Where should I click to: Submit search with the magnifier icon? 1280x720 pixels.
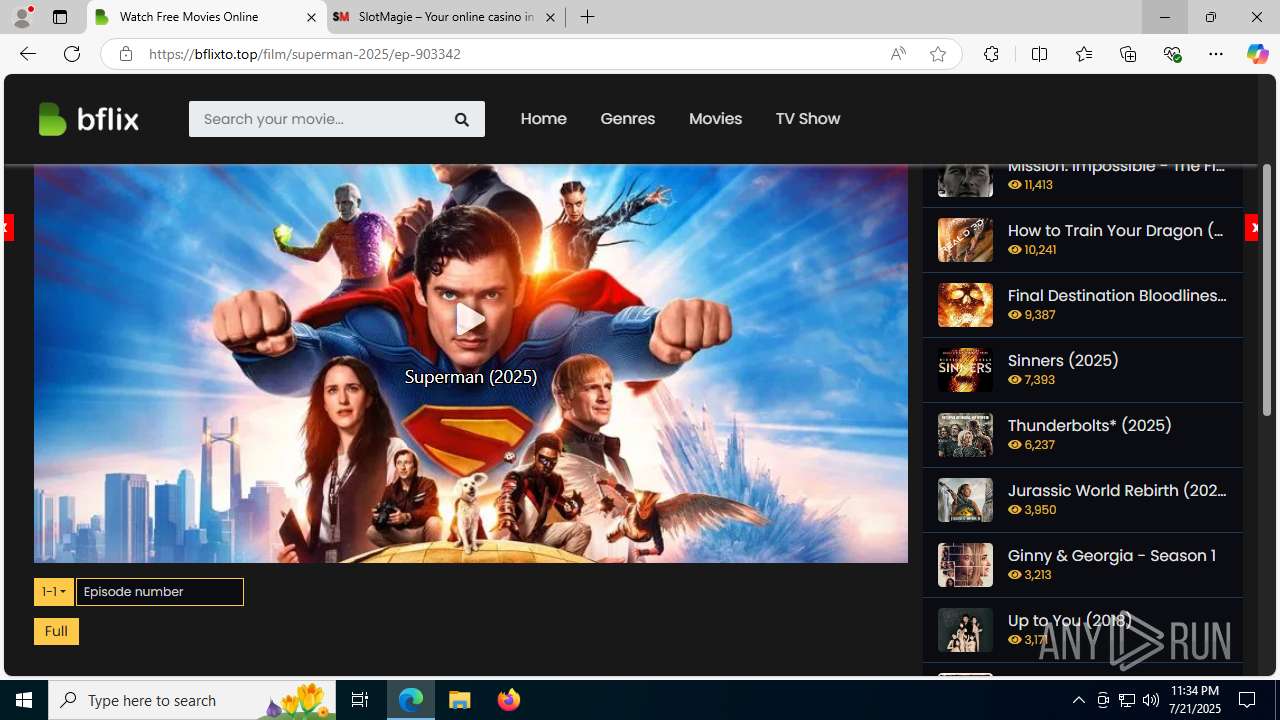[x=461, y=119]
